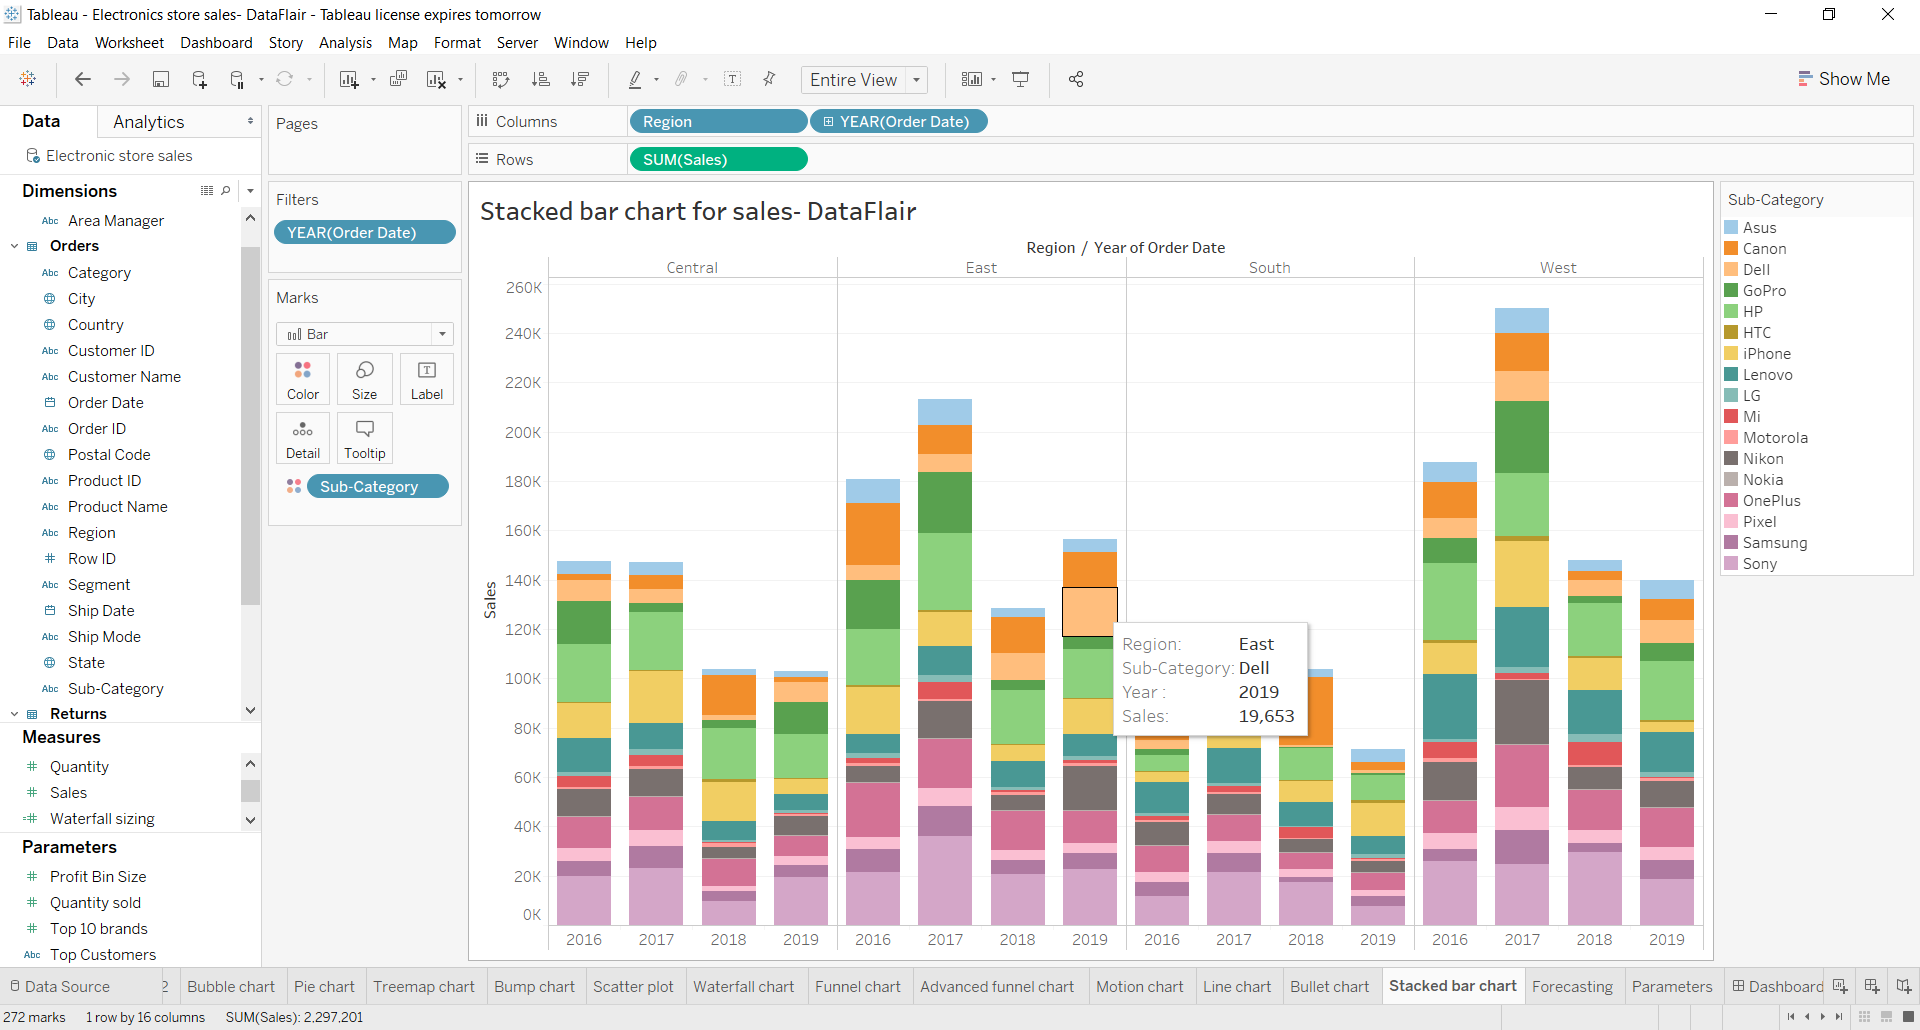Click the Redo forward arrow
The width and height of the screenshot is (1920, 1030).
coord(122,79)
